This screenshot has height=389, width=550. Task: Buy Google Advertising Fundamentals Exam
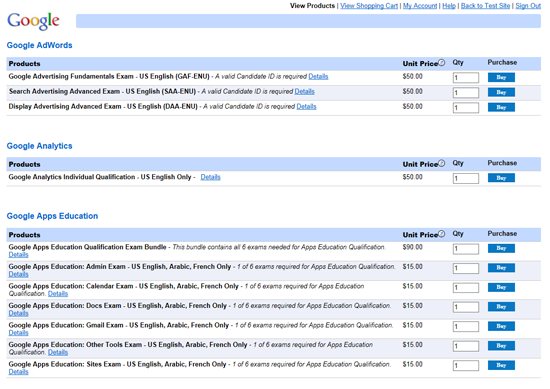tap(501, 78)
